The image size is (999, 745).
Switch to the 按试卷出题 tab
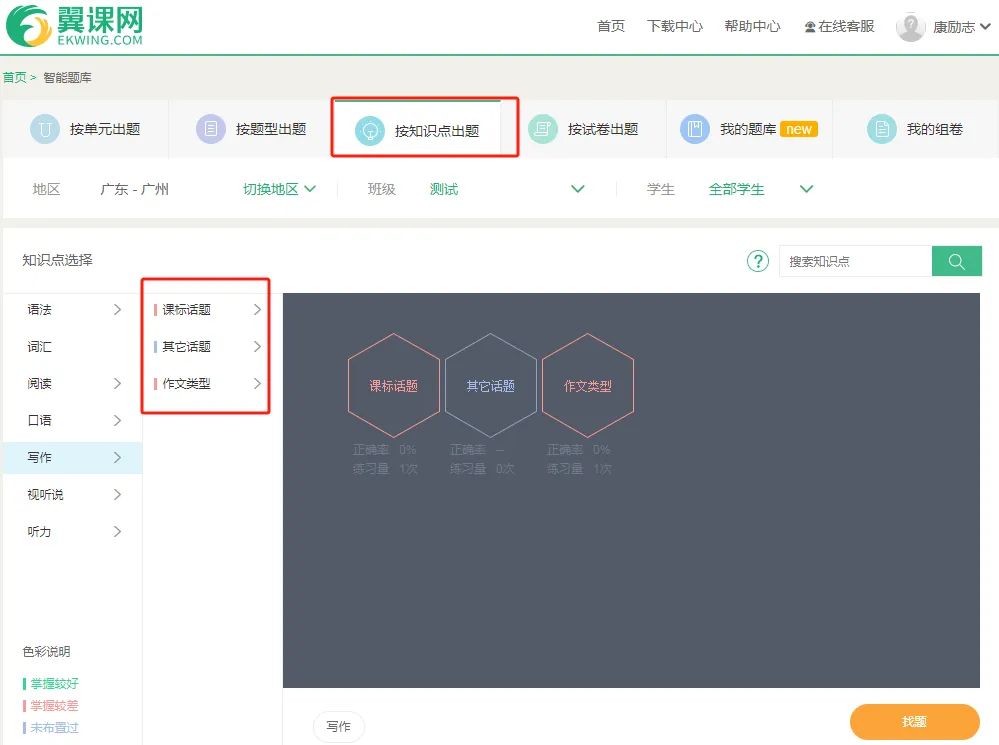(583, 129)
